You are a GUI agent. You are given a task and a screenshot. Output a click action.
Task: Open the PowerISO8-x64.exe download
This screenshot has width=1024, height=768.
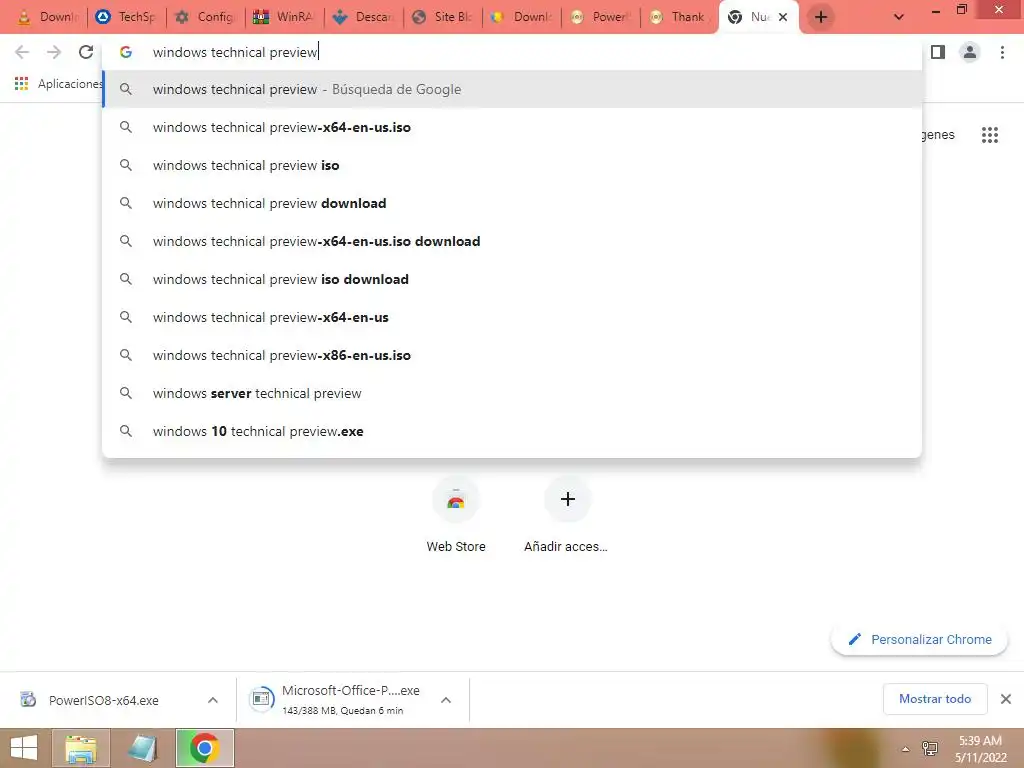tap(103, 700)
